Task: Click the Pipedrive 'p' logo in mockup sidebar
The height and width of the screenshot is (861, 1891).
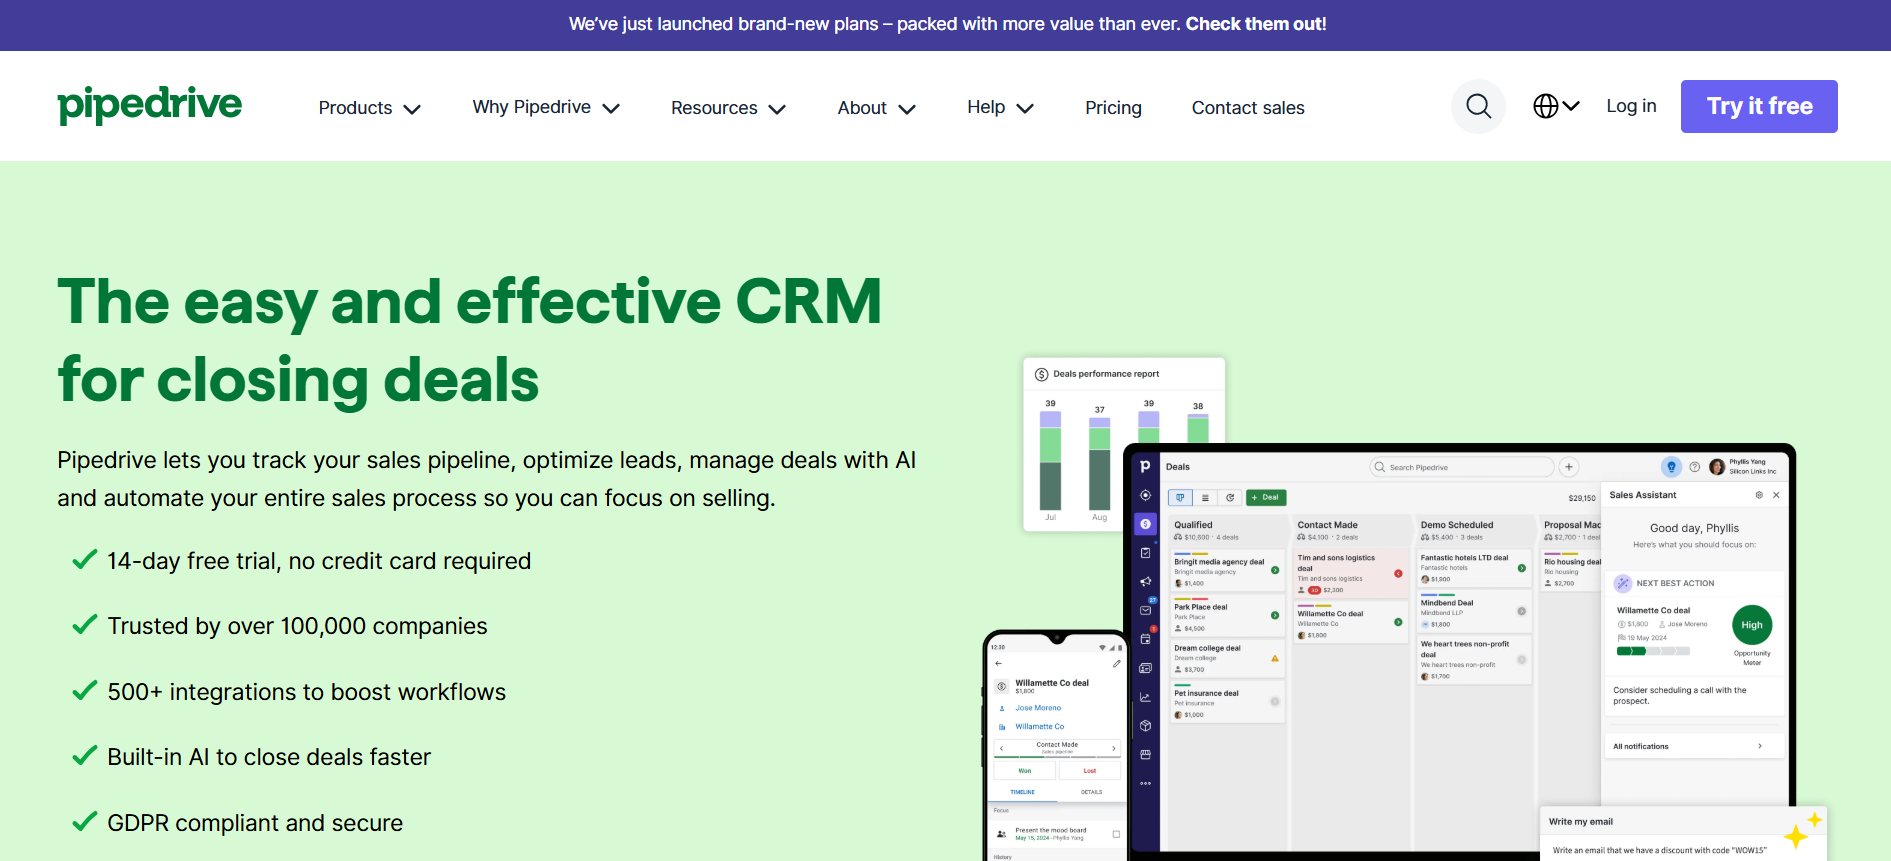Action: (x=1145, y=466)
